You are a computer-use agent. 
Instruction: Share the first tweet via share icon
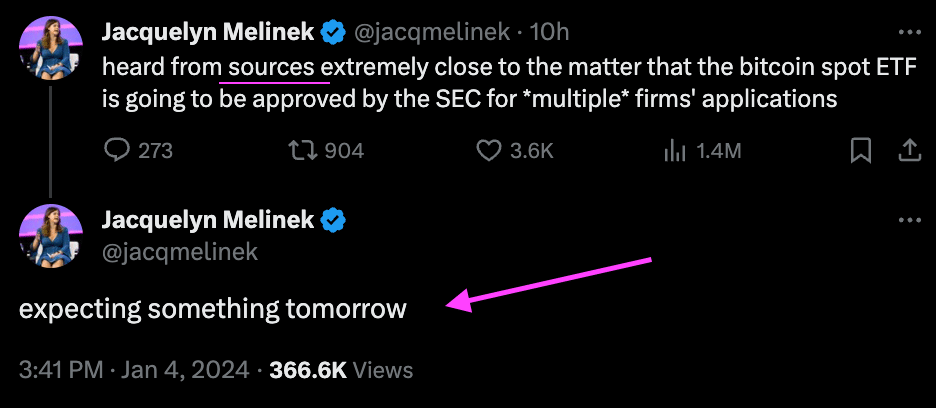910,151
